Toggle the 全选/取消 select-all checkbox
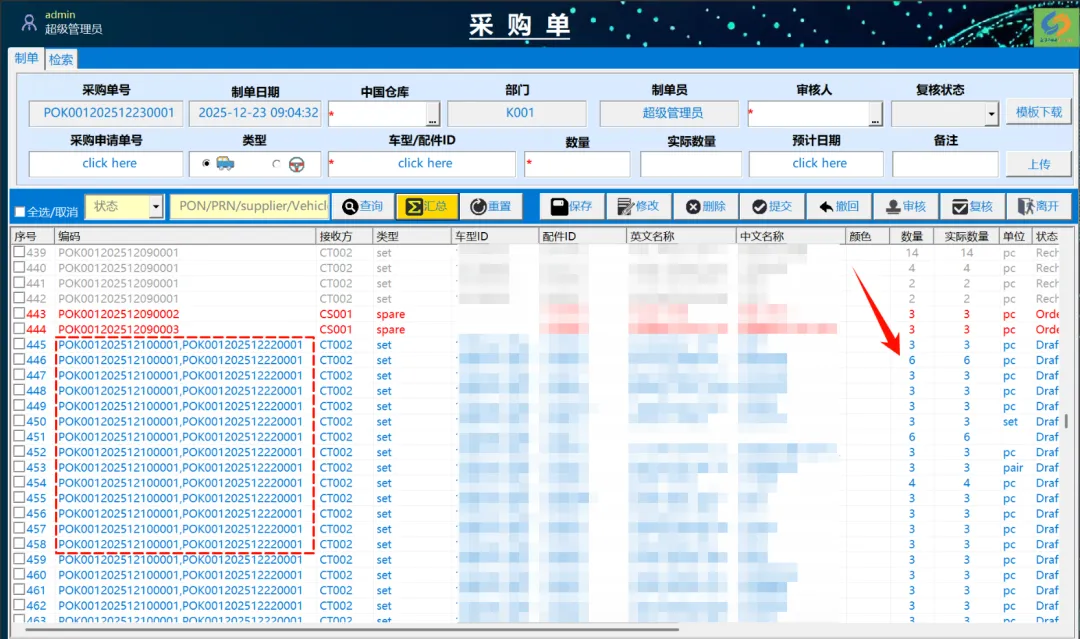This screenshot has height=639, width=1080. 19,211
